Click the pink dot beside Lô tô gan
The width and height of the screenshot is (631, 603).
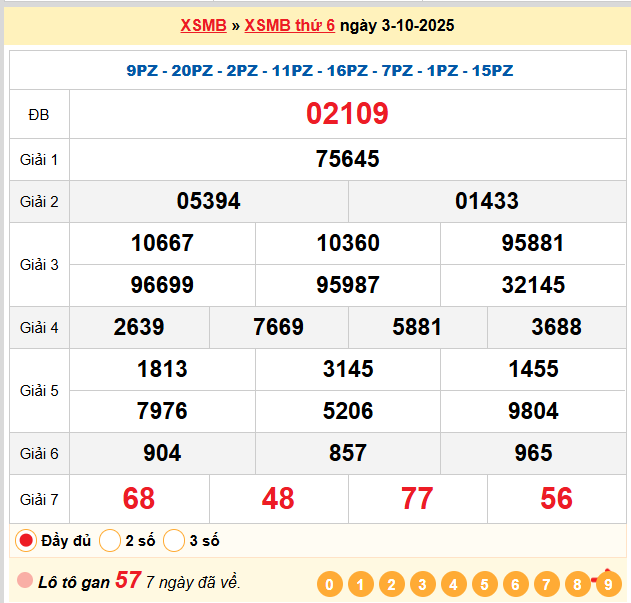(25, 581)
